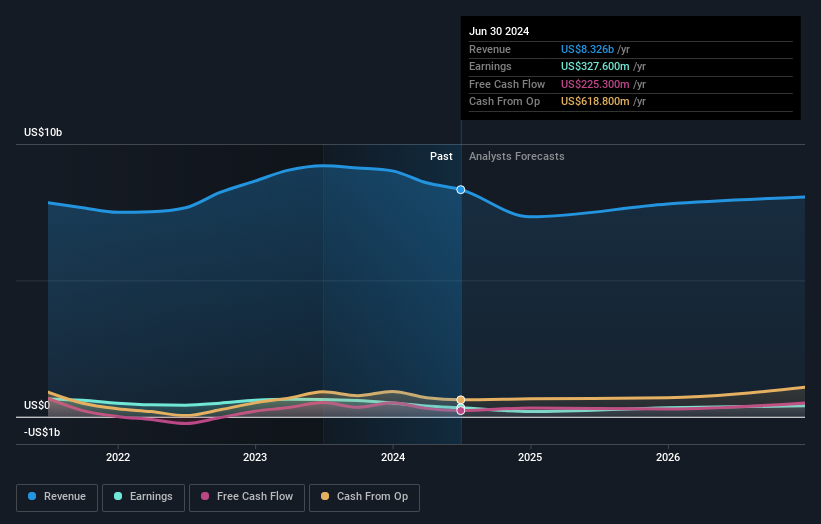This screenshot has height=524, width=821.
Task: Click the 2025 x-axis label
Action: pyautogui.click(x=530, y=457)
